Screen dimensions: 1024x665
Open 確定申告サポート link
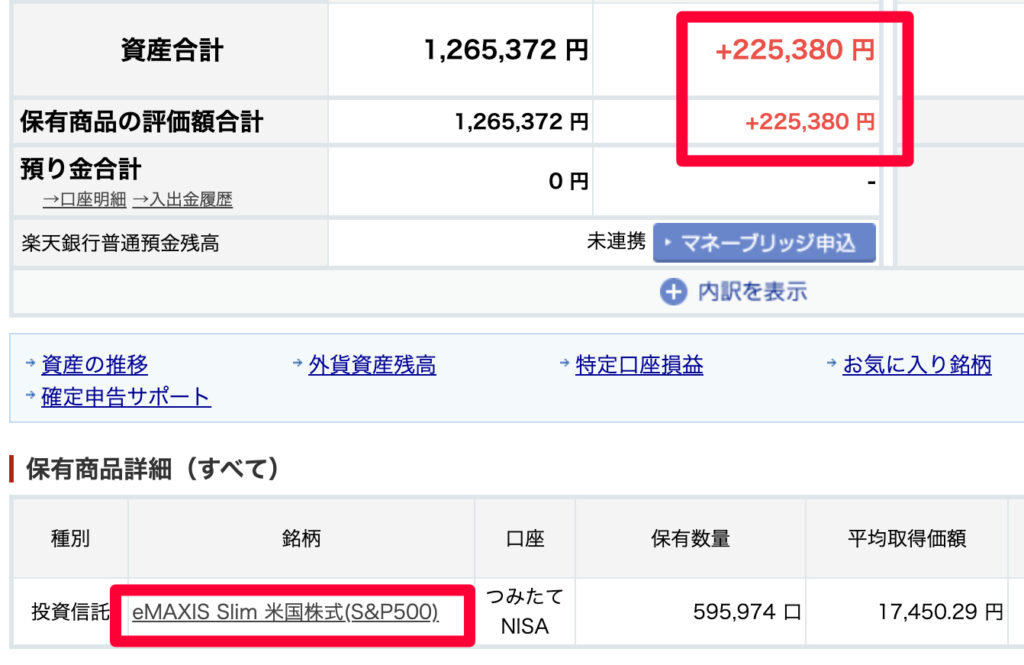126,397
